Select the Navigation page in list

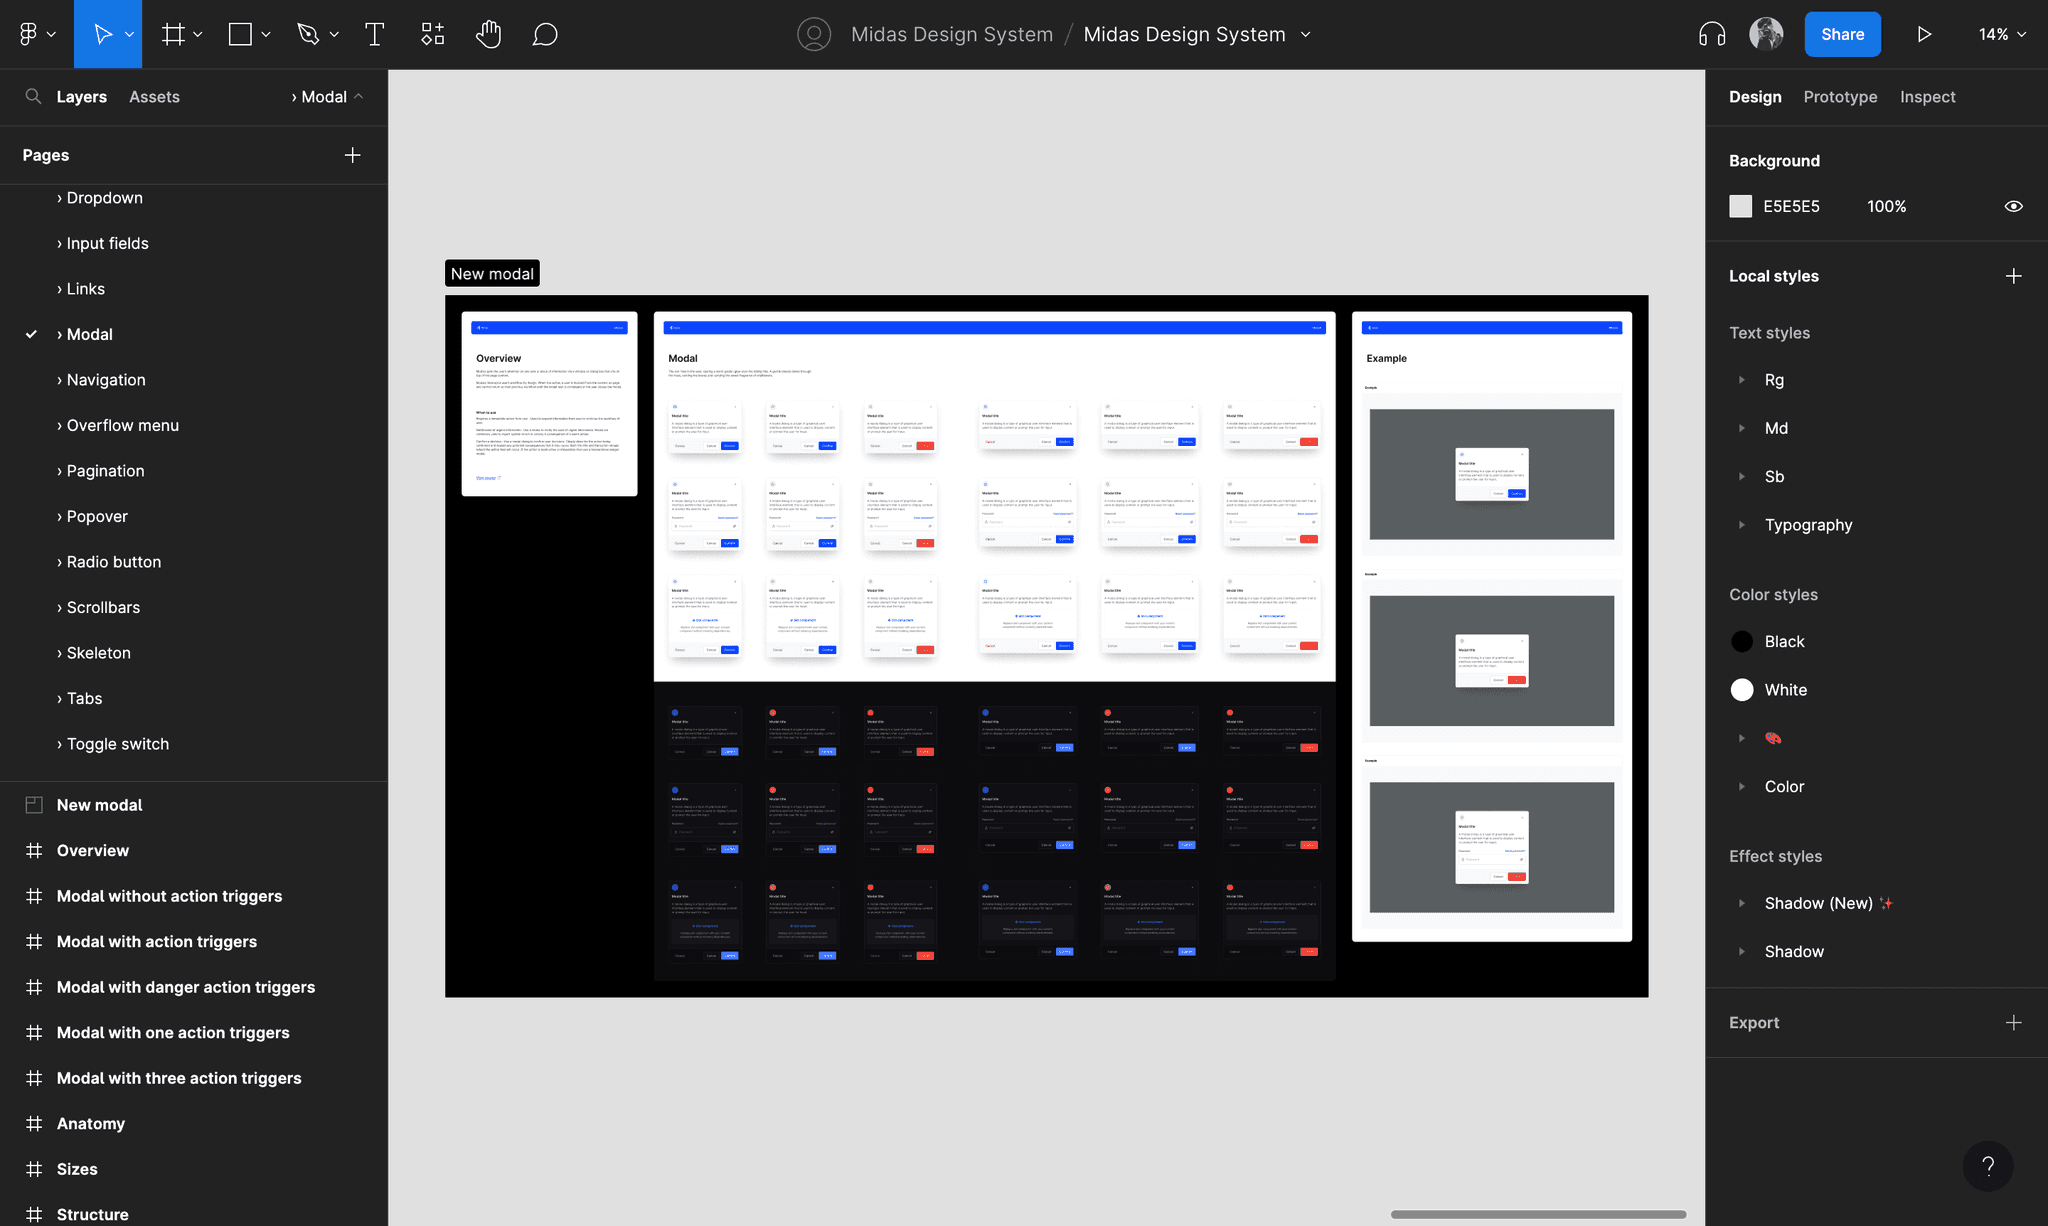tap(106, 380)
